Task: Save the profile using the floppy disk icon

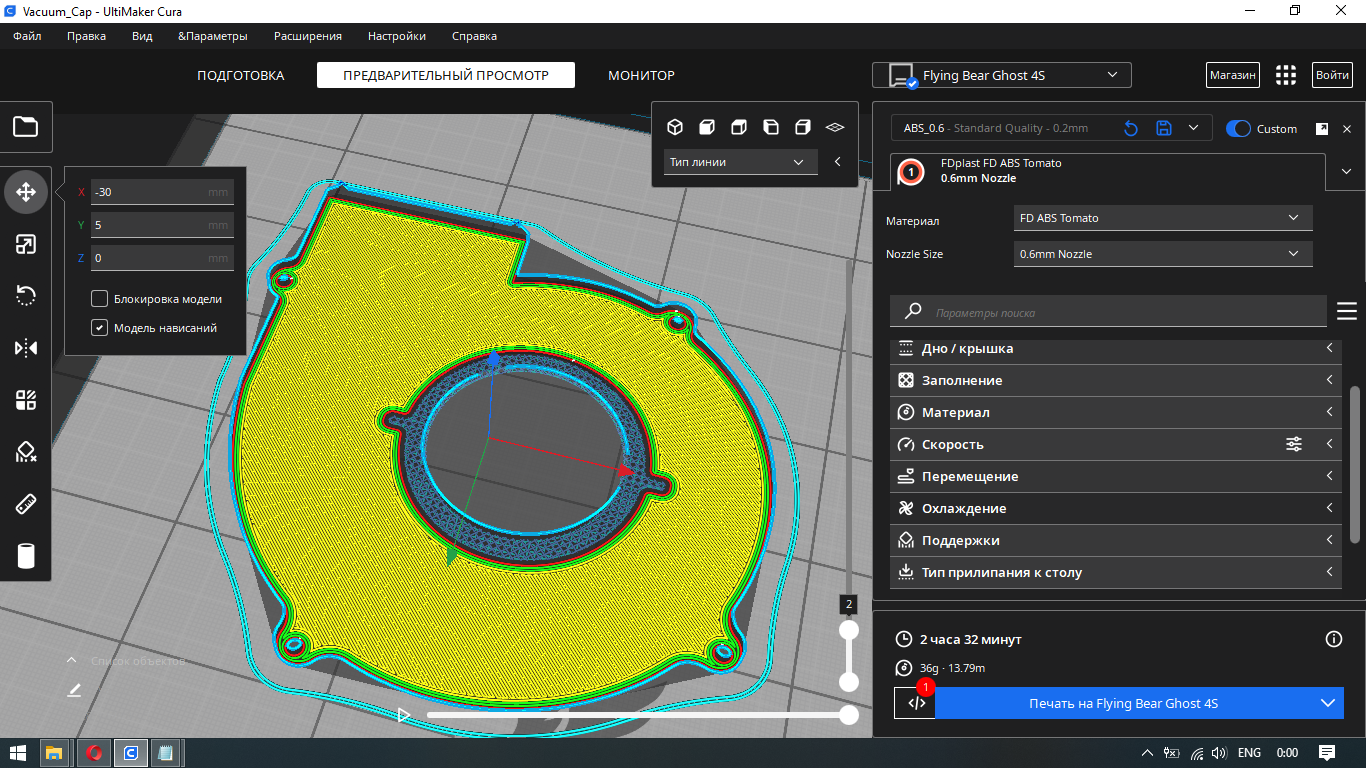Action: click(1163, 128)
